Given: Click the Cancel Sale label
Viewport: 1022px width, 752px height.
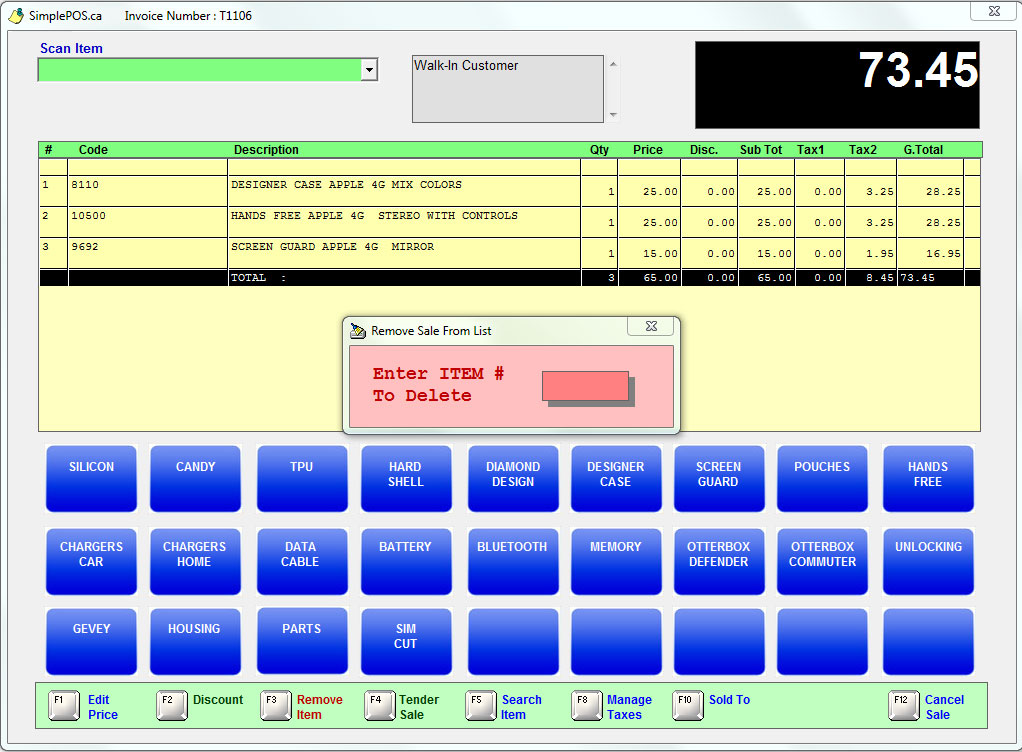Looking at the screenshot, I should point(944,707).
